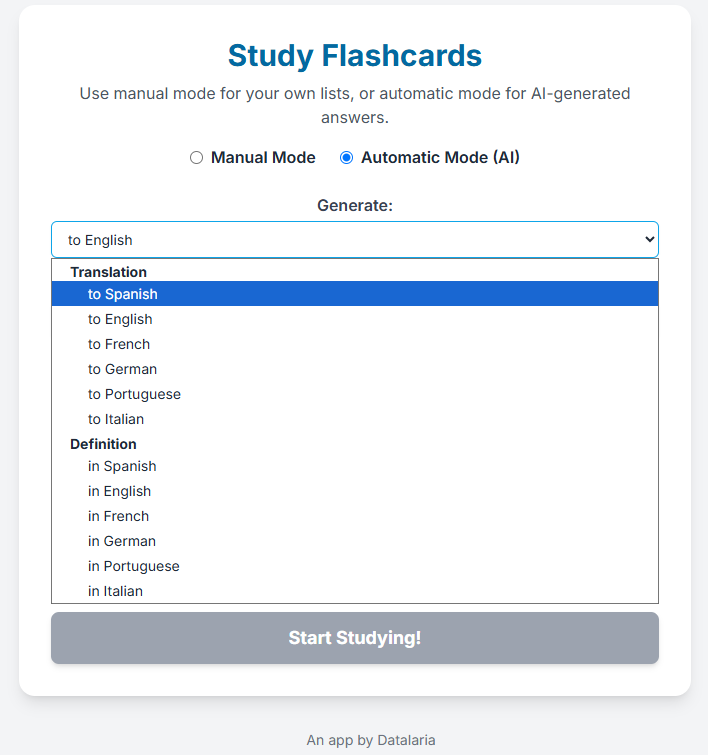708x755 pixels.
Task: Pick 'to French' from the list
Action: click(x=119, y=344)
